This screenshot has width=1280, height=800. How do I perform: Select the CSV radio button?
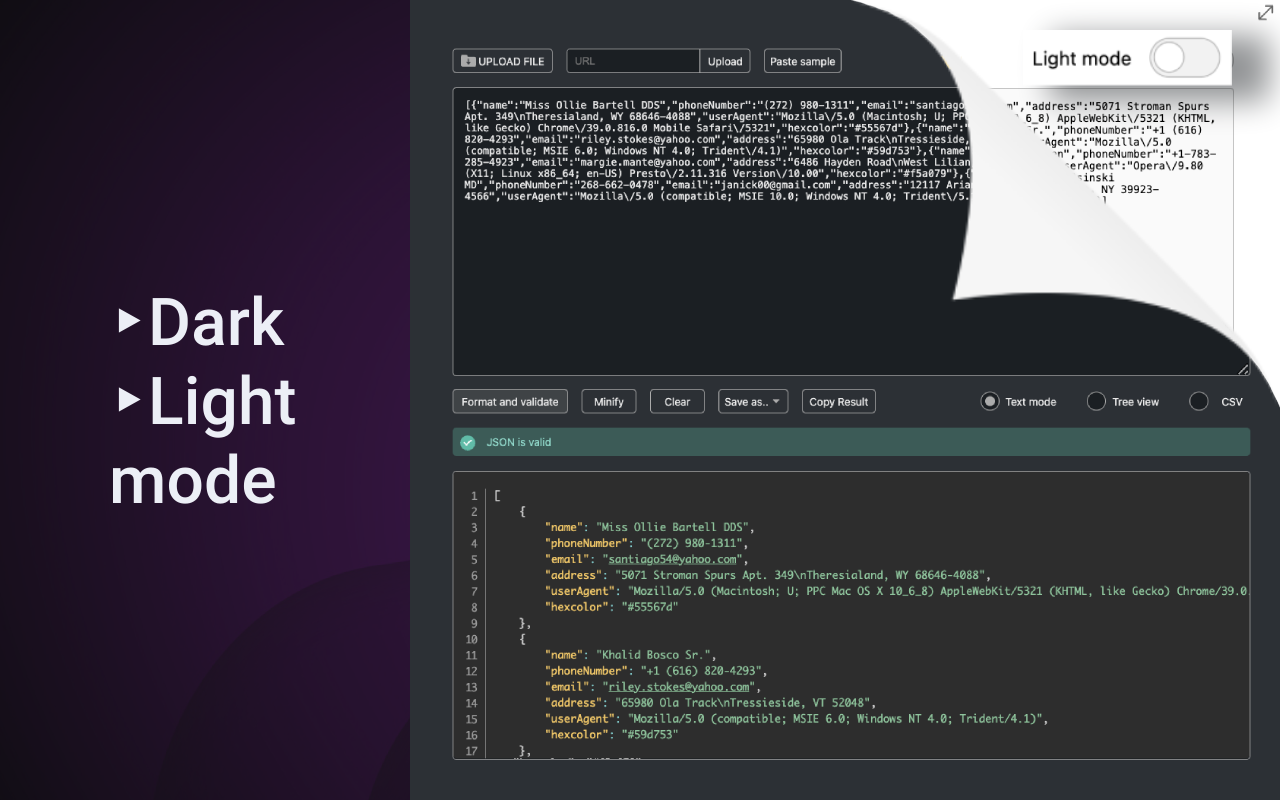(1199, 402)
